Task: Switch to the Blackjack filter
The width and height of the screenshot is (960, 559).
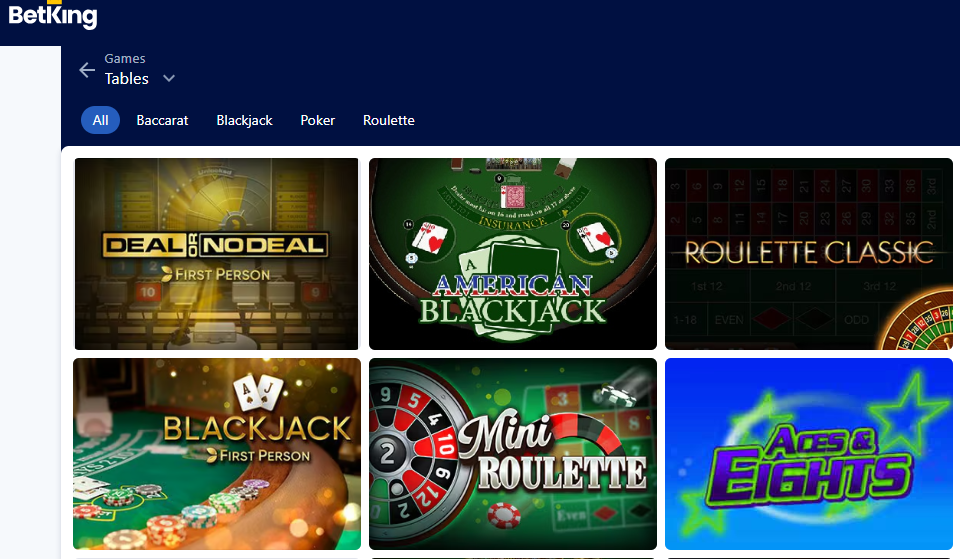Action: coord(244,120)
